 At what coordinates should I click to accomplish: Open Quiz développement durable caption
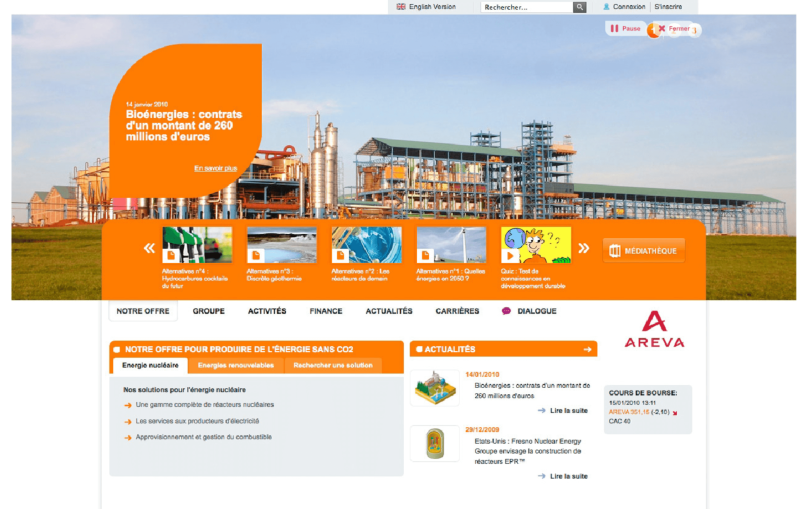click(x=533, y=278)
